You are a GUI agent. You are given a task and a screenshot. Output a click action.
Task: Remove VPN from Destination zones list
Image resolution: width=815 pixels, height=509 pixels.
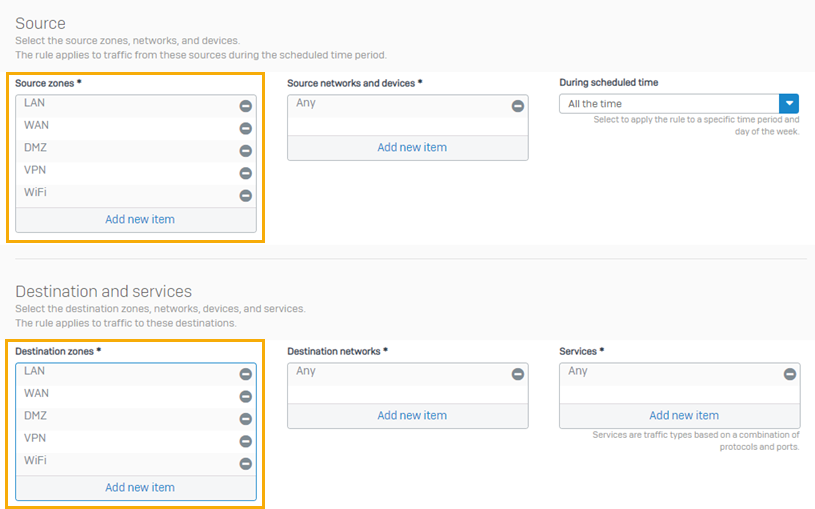pyautogui.click(x=245, y=441)
